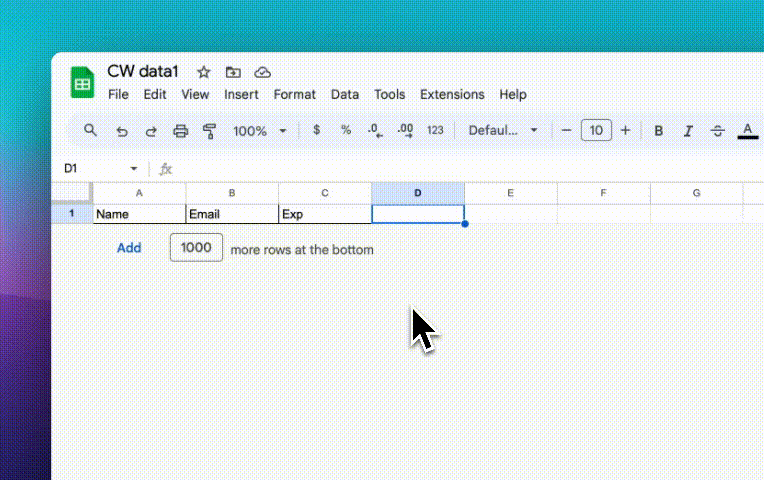This screenshot has width=764, height=480.
Task: Toggle italic formatting
Action: coord(688,131)
